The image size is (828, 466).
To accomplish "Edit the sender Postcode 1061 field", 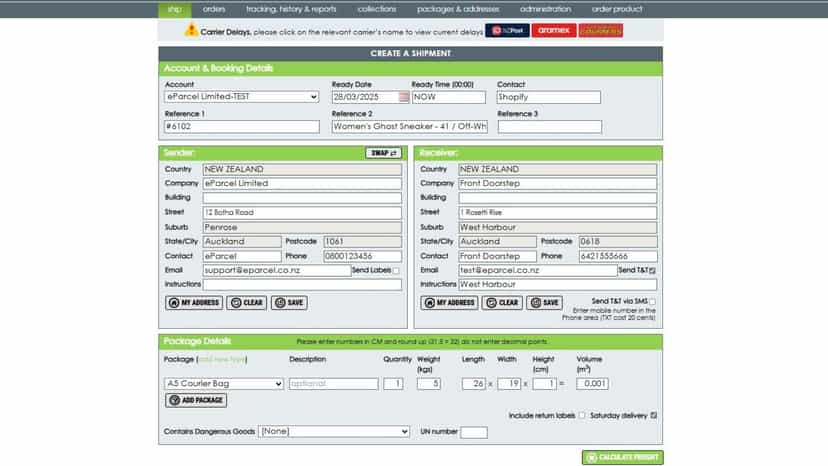I will pyautogui.click(x=362, y=241).
